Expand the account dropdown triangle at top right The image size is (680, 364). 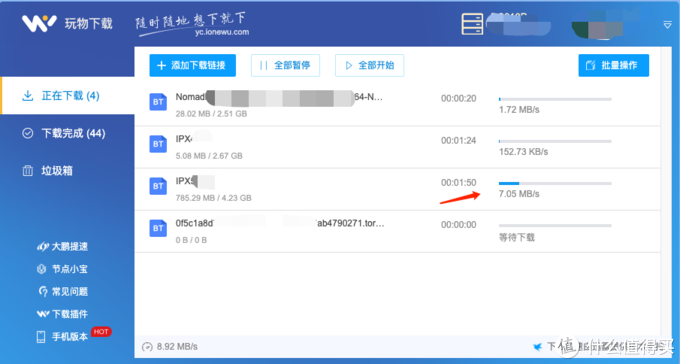[x=667, y=25]
